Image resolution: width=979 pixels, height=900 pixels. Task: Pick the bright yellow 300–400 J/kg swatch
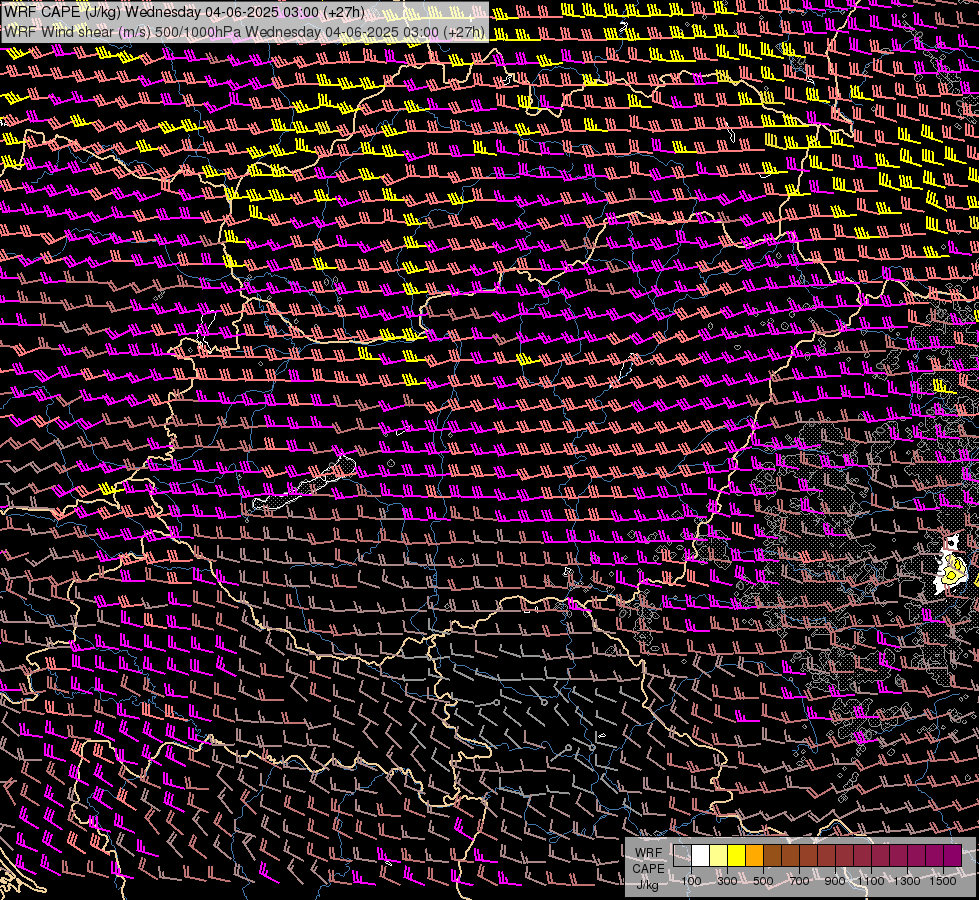(737, 856)
